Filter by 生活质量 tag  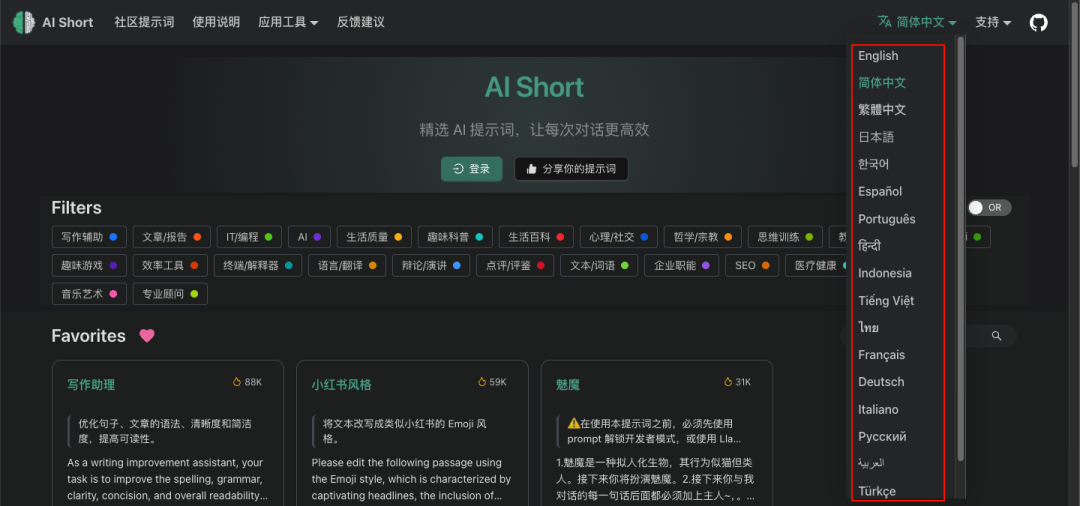[x=374, y=237]
